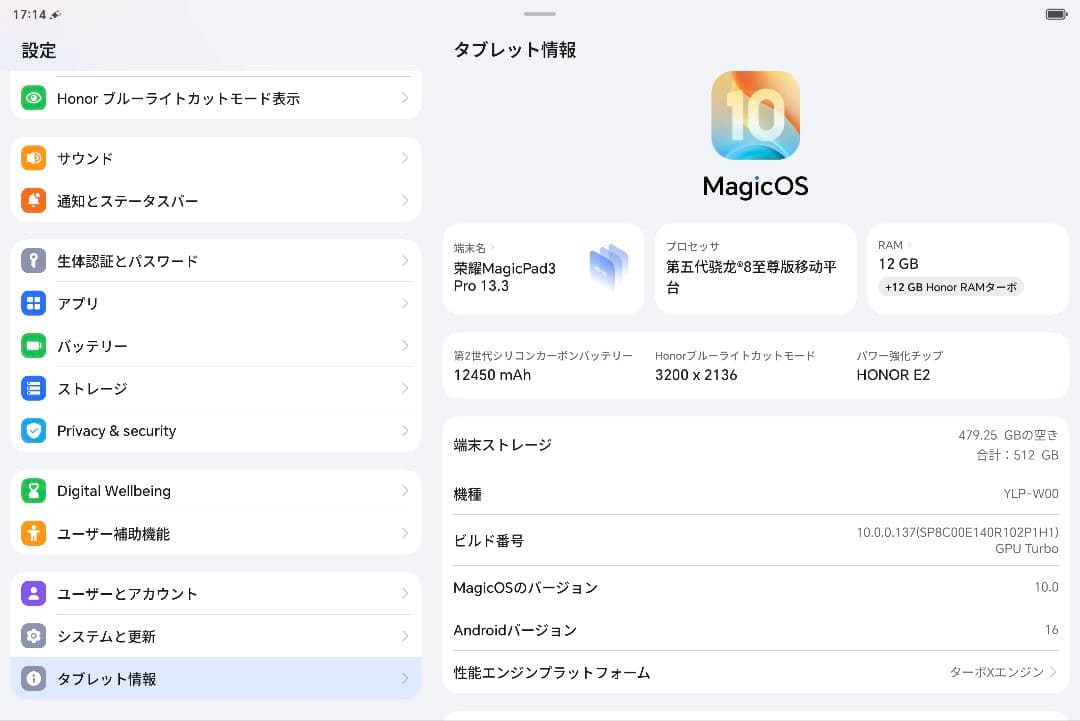Image resolution: width=1080 pixels, height=721 pixels.
Task: Tap the +12 GB Honor RAMターボ badge
Action: (951, 287)
